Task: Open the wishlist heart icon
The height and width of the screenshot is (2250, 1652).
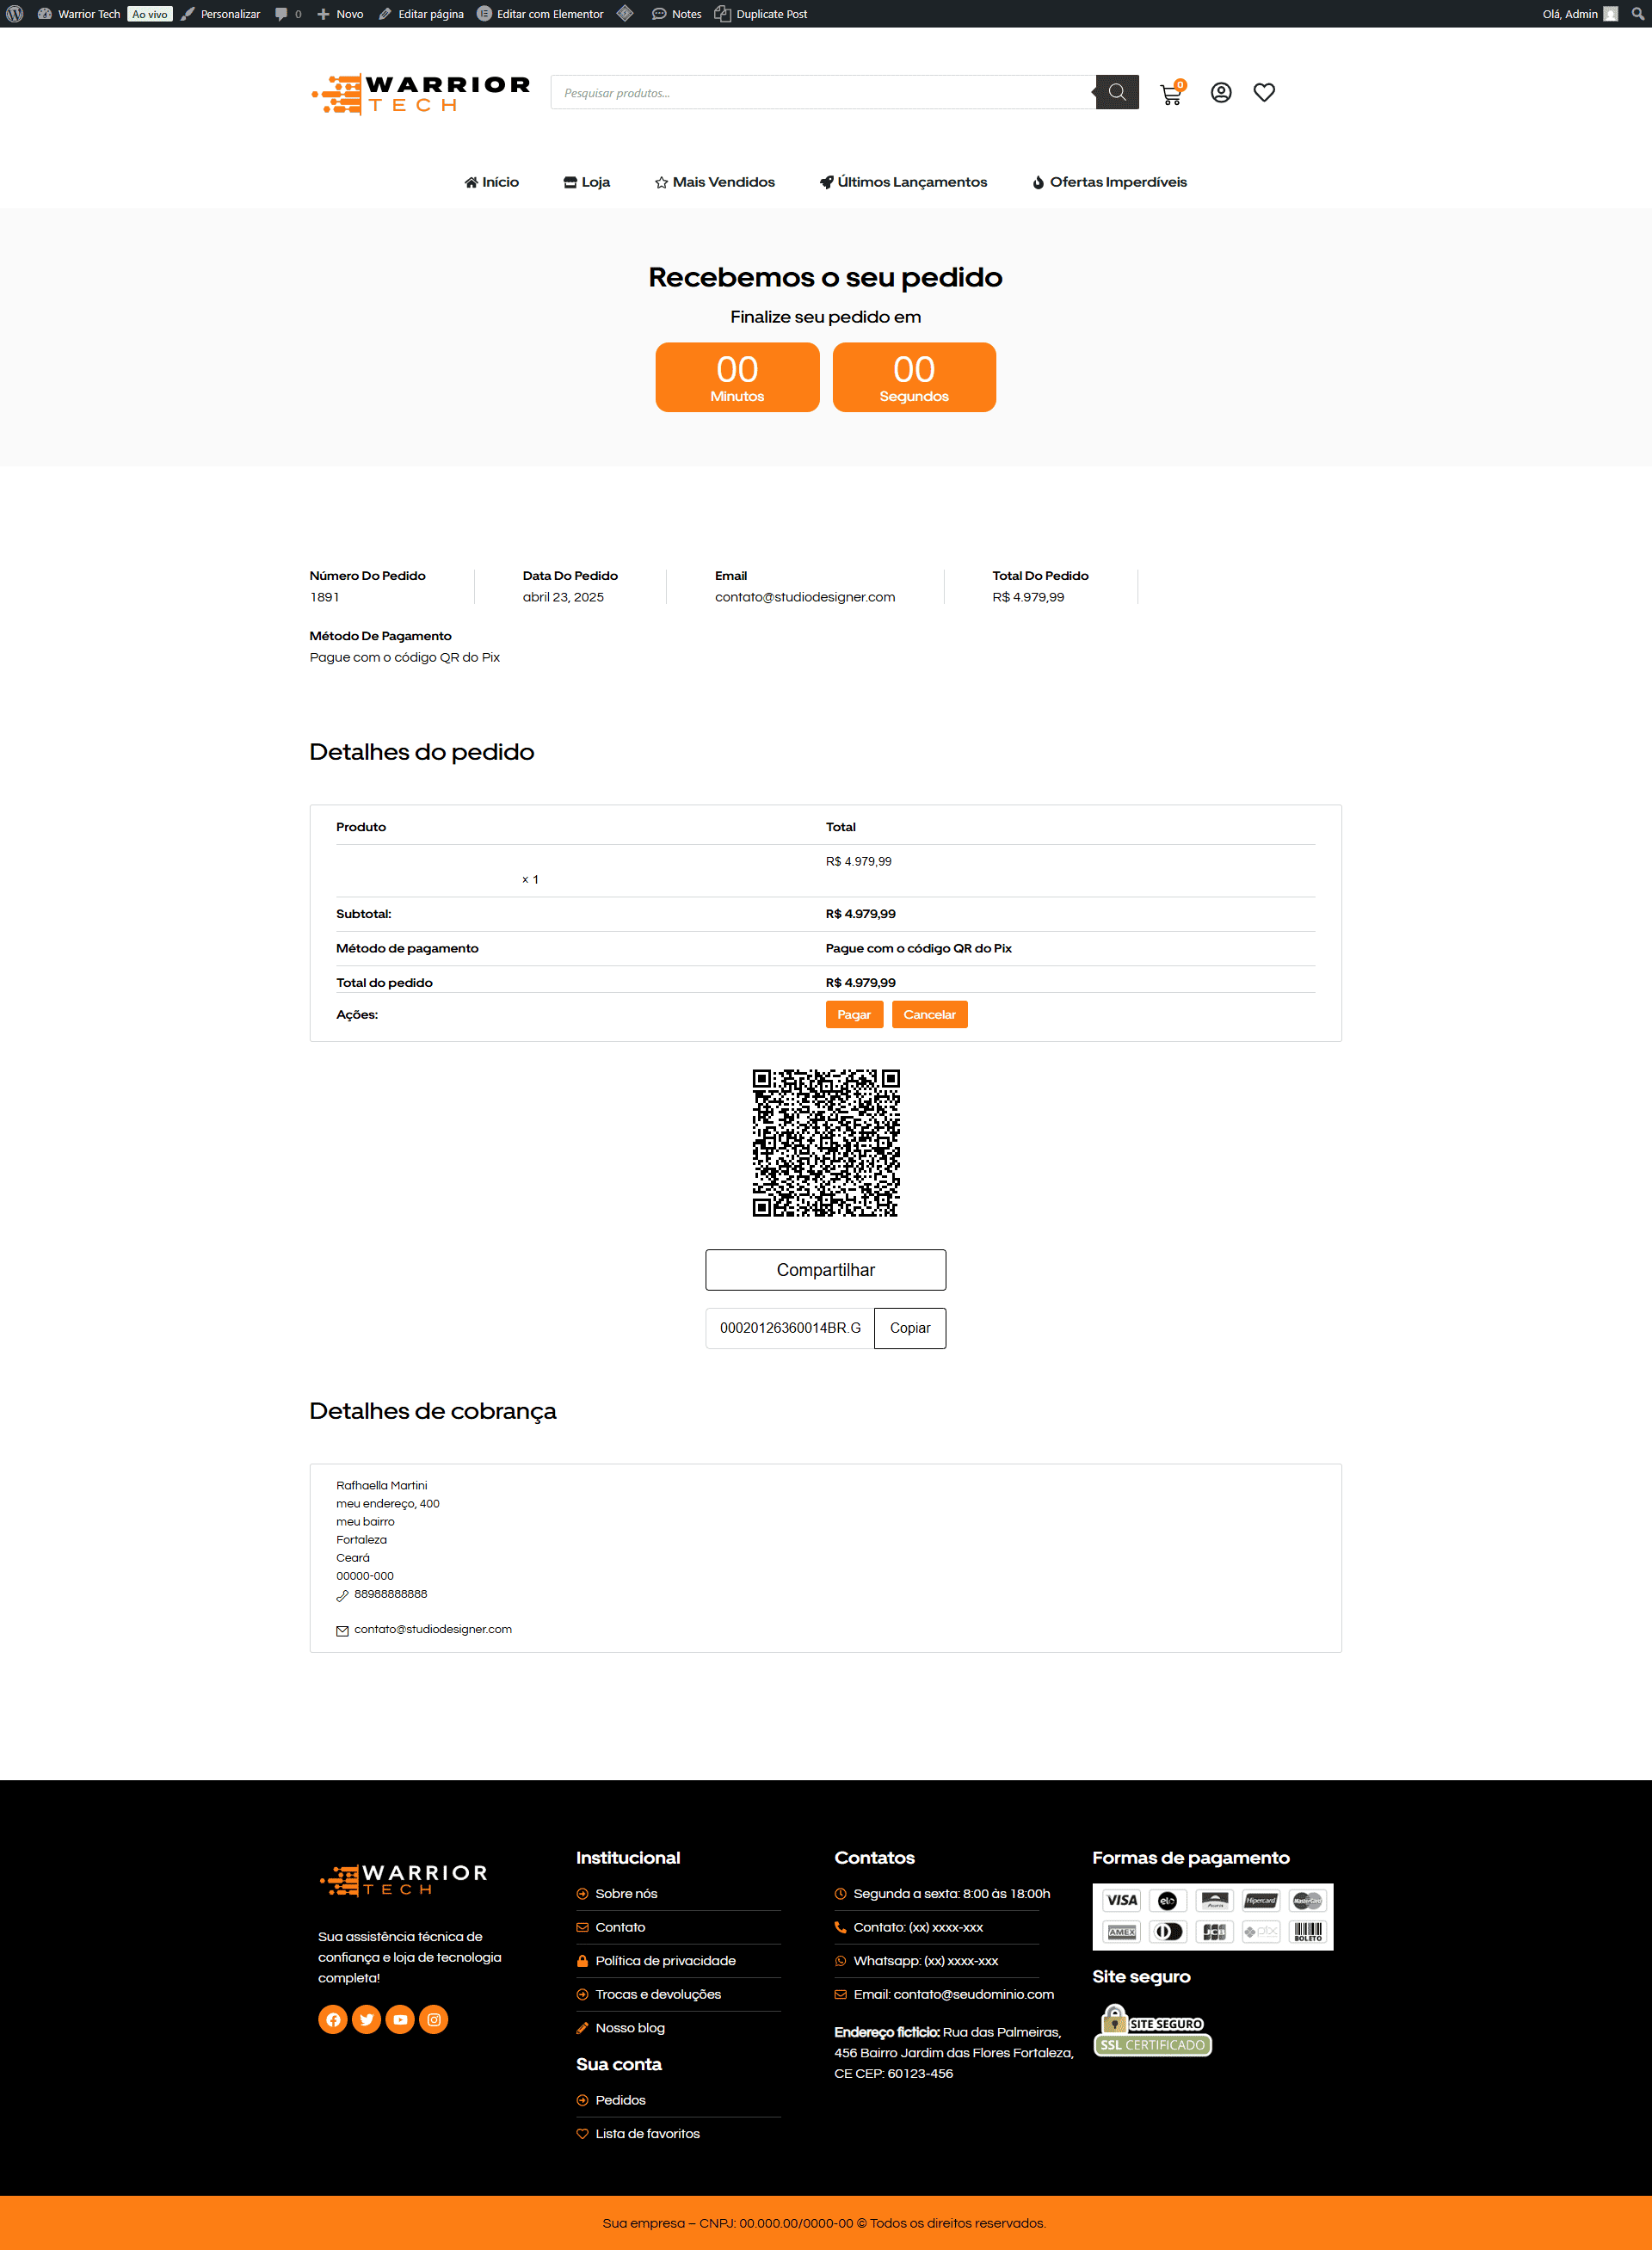Action: [1264, 93]
